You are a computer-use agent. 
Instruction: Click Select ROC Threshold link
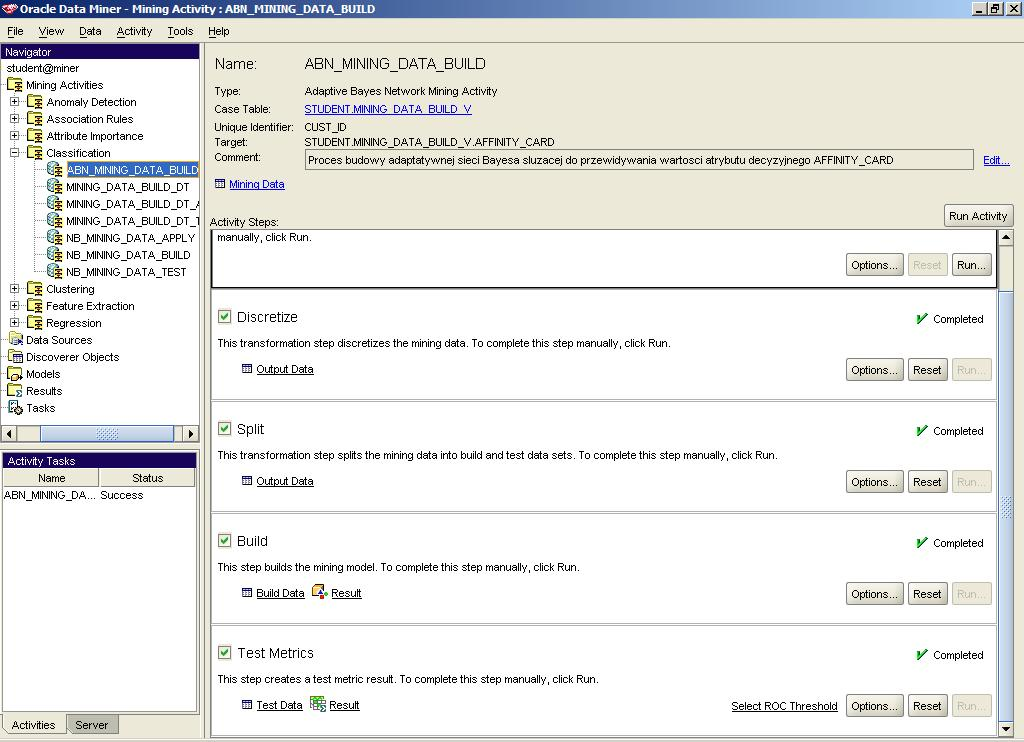(784, 706)
